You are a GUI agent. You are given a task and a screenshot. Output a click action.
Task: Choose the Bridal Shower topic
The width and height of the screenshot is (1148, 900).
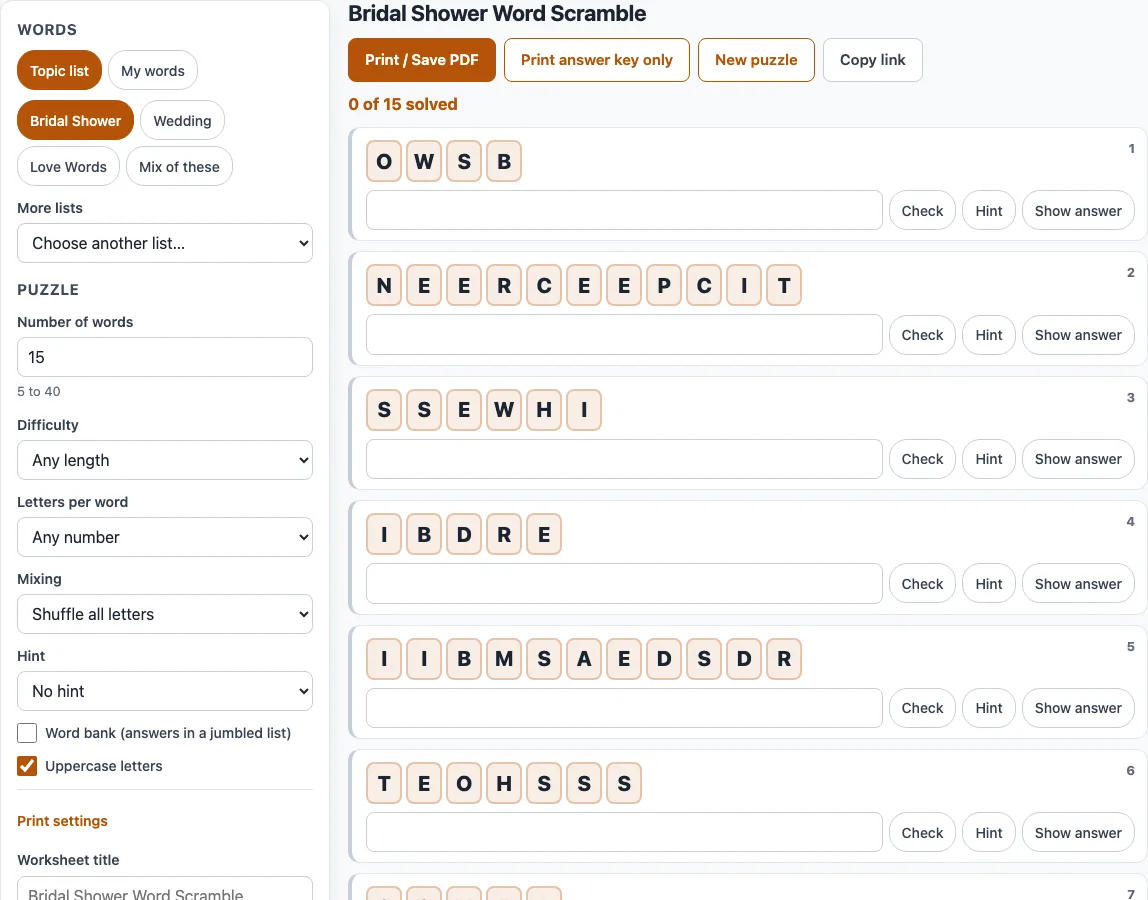pos(75,120)
